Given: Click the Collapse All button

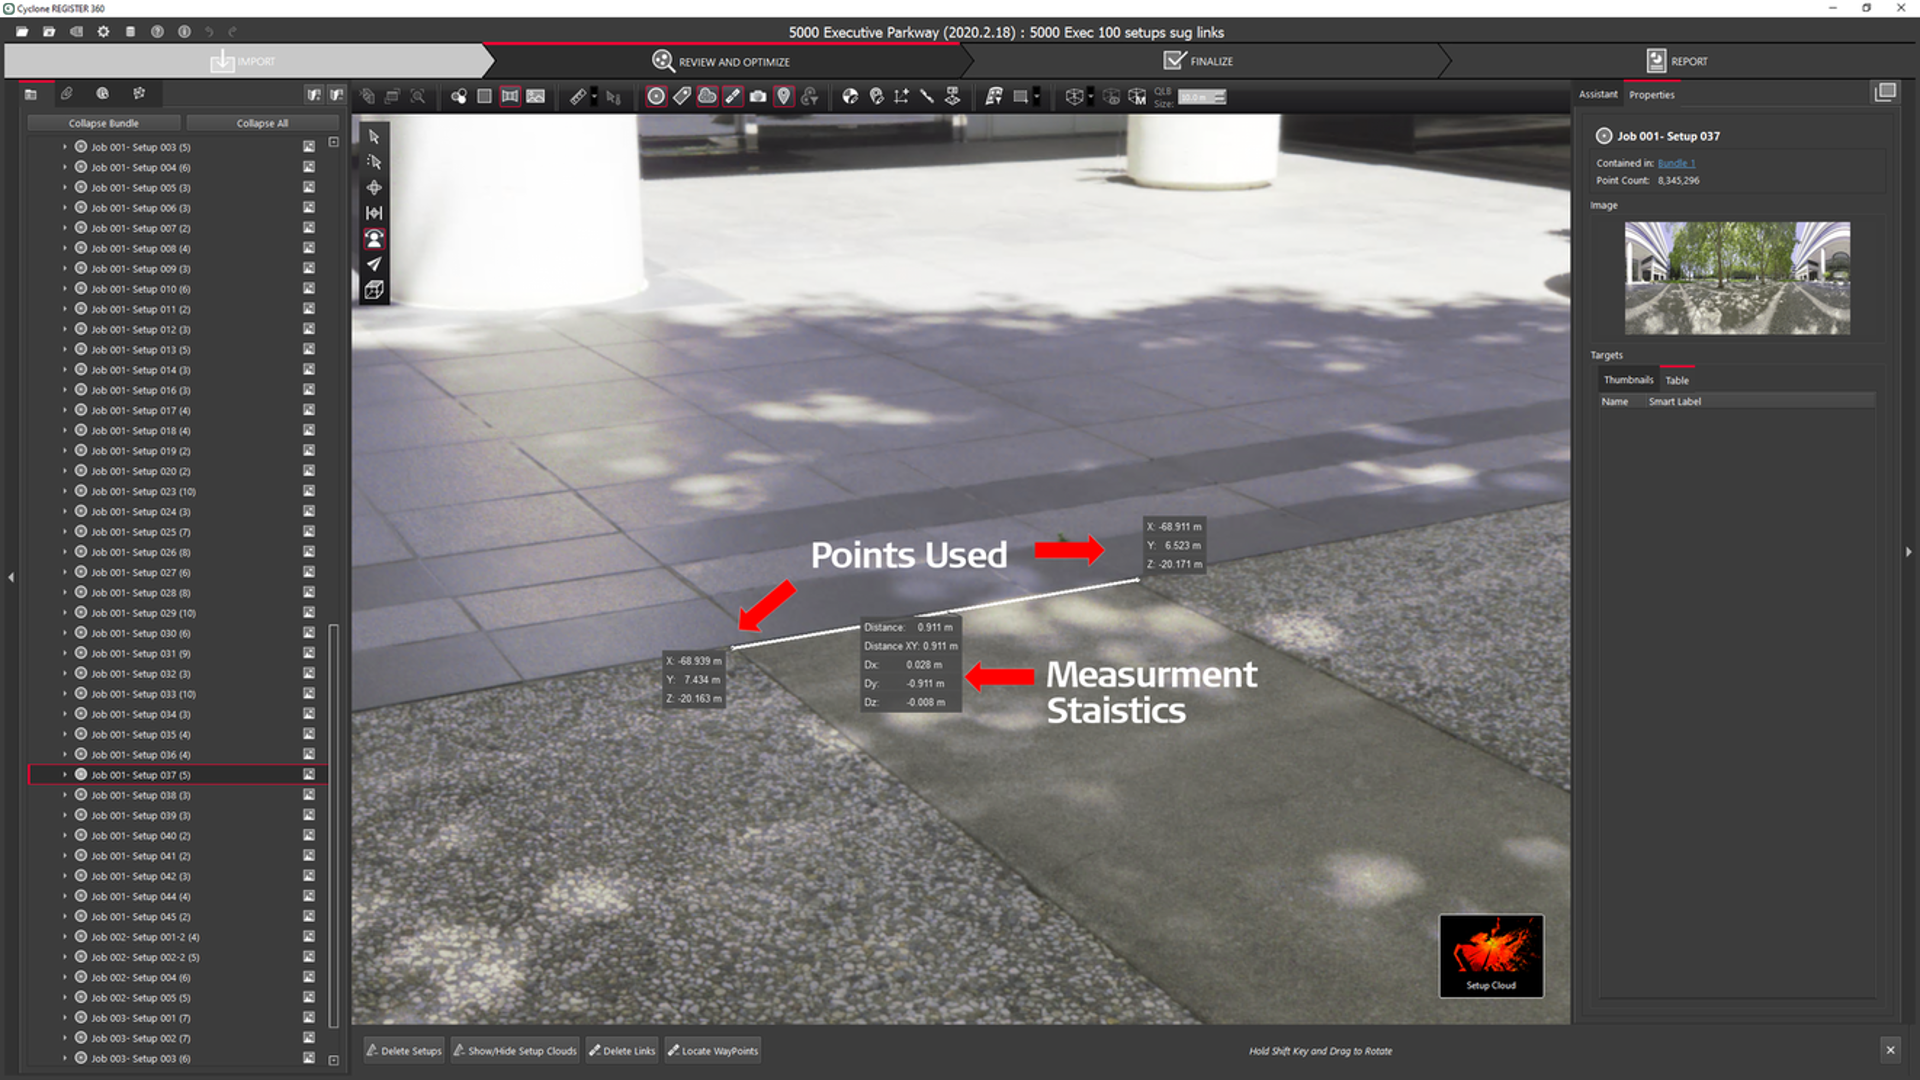Looking at the screenshot, I should pos(262,123).
